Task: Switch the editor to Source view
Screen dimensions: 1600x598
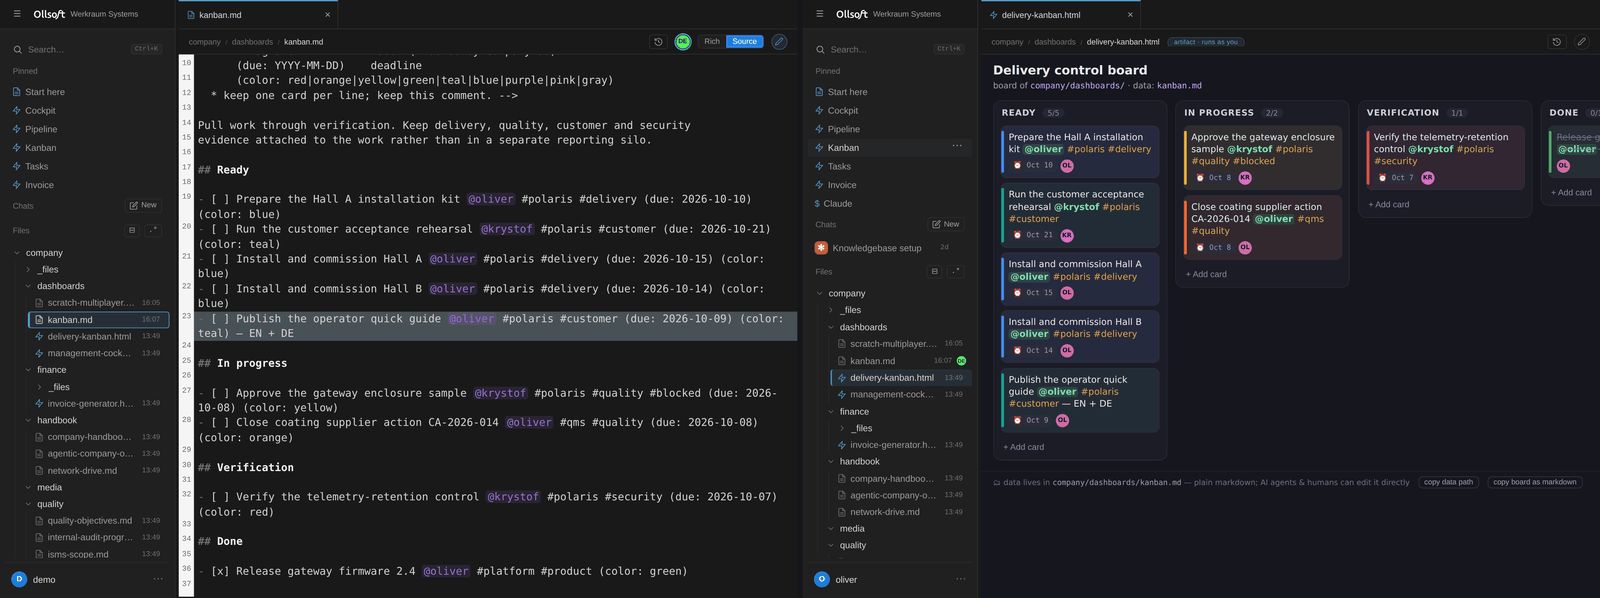Action: click(745, 42)
